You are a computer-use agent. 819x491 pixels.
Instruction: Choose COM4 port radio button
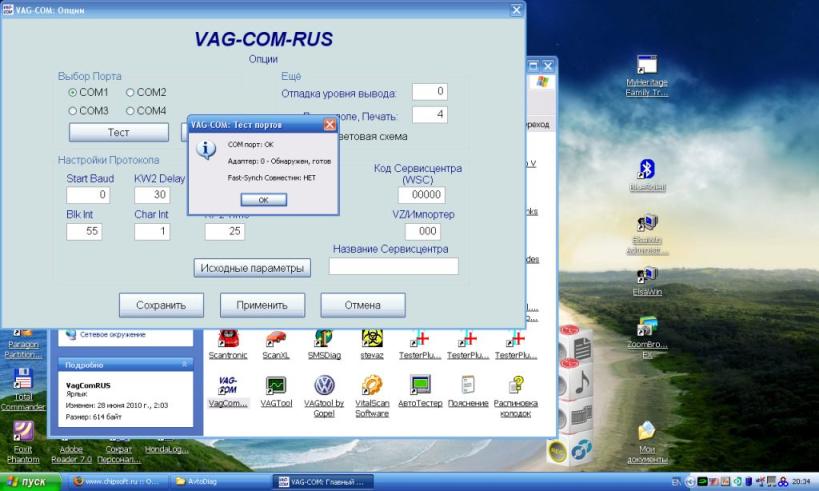(x=131, y=111)
